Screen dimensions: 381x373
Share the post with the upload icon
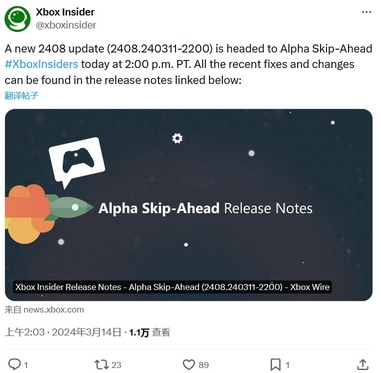pos(363,364)
